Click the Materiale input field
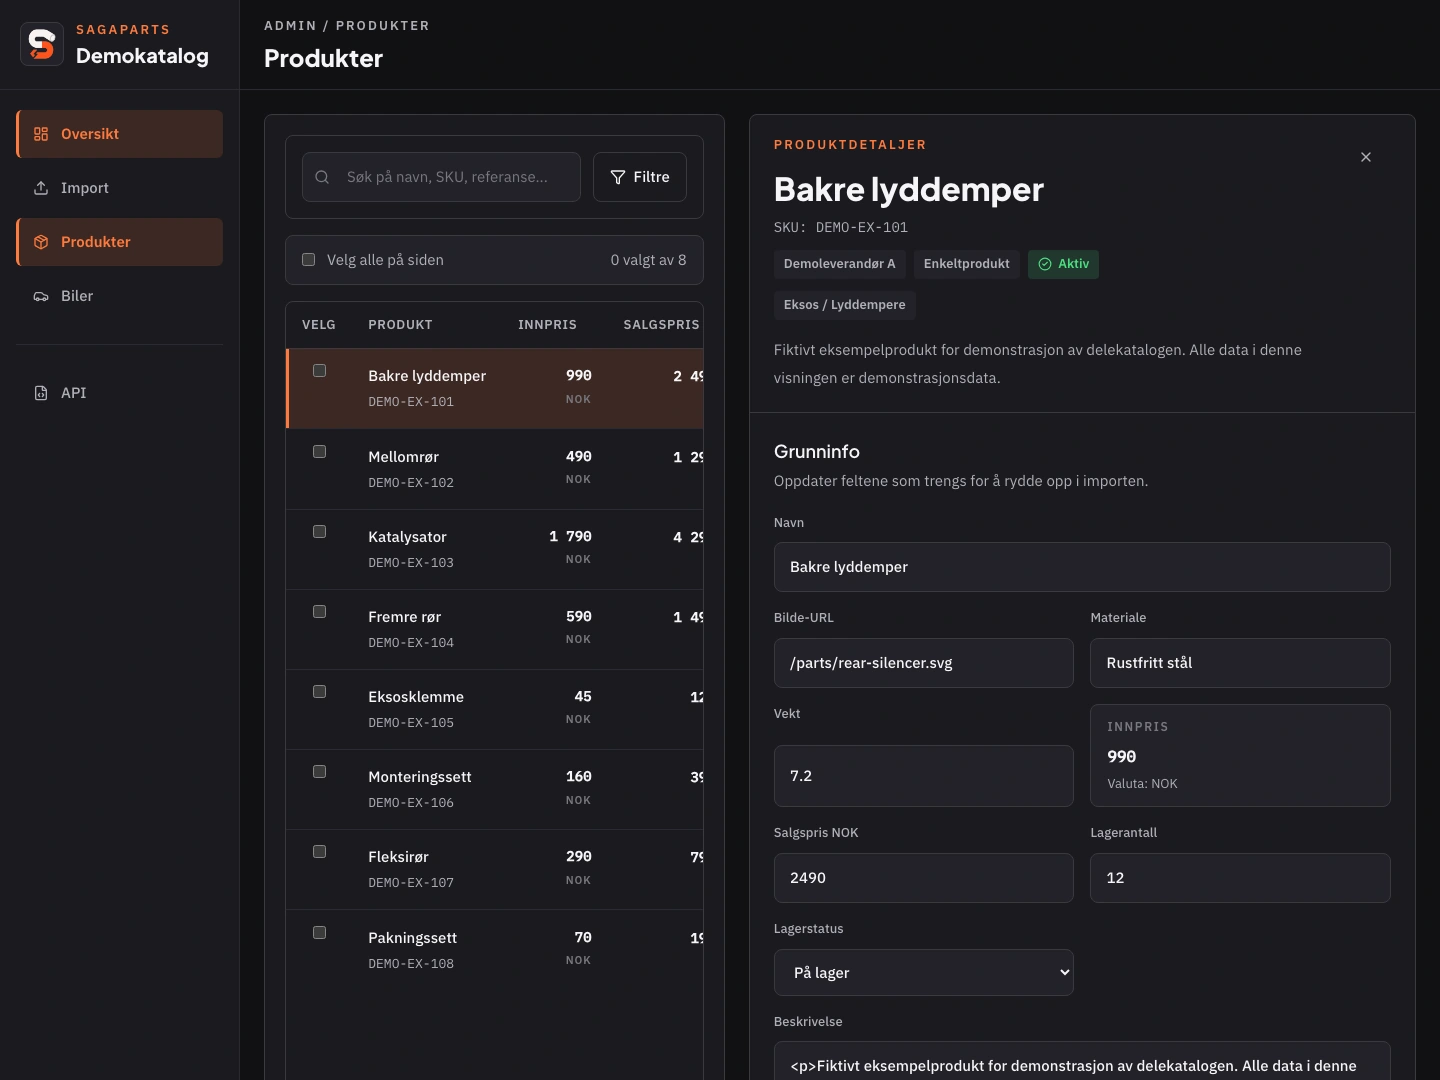The height and width of the screenshot is (1080, 1440). pos(1240,663)
